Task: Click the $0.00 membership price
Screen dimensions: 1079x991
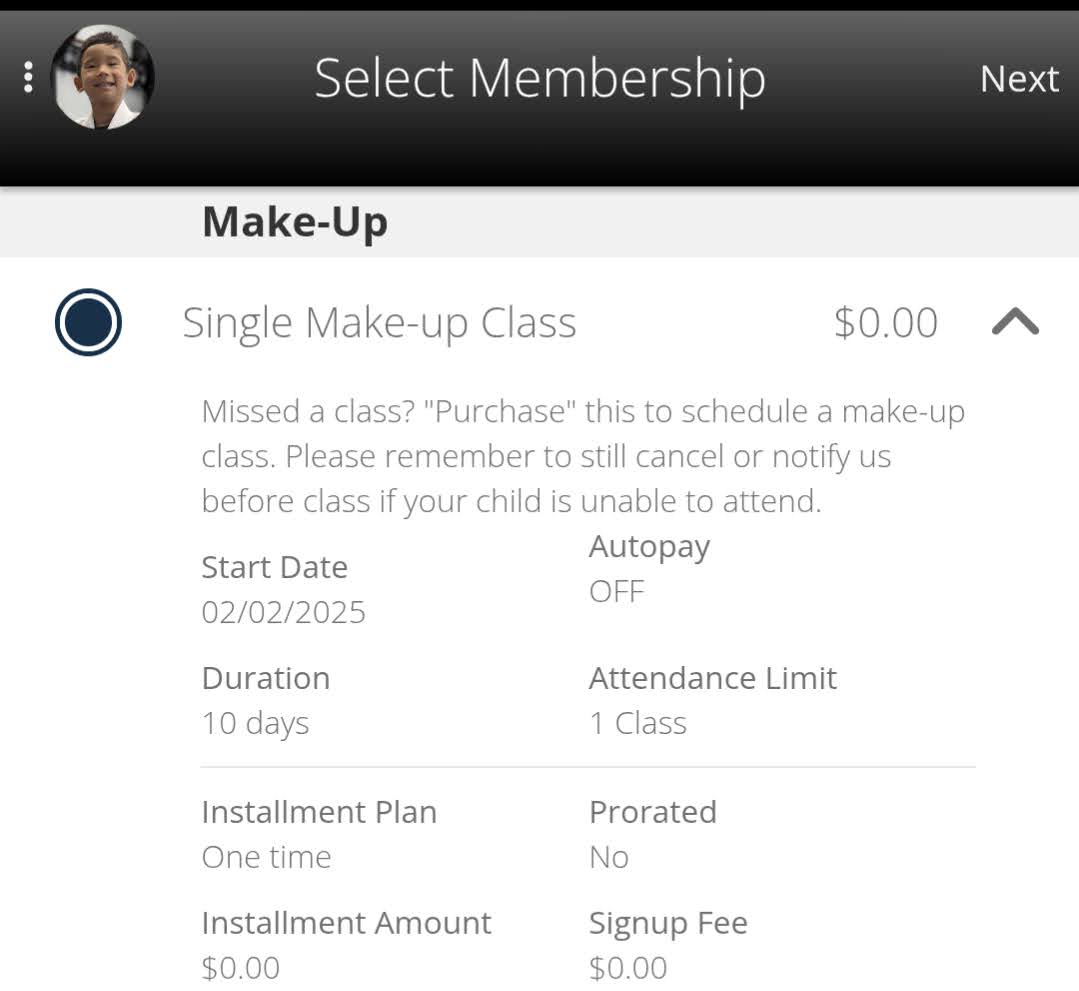Action: pos(886,322)
